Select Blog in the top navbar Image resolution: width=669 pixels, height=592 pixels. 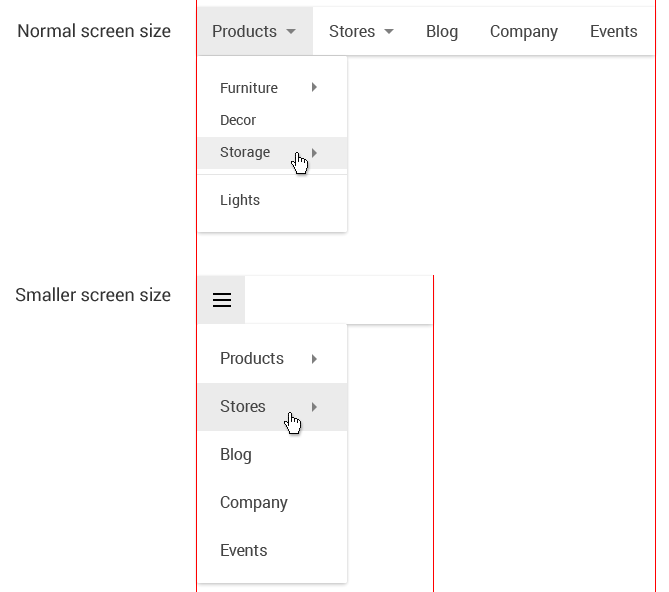click(x=442, y=32)
